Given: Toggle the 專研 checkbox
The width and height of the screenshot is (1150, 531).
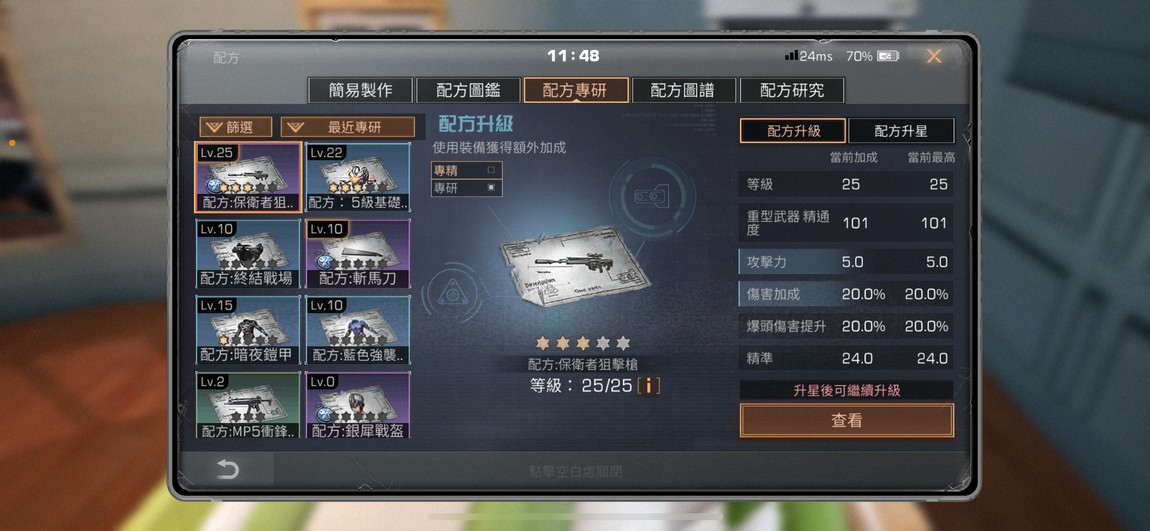Looking at the screenshot, I should click(x=491, y=188).
